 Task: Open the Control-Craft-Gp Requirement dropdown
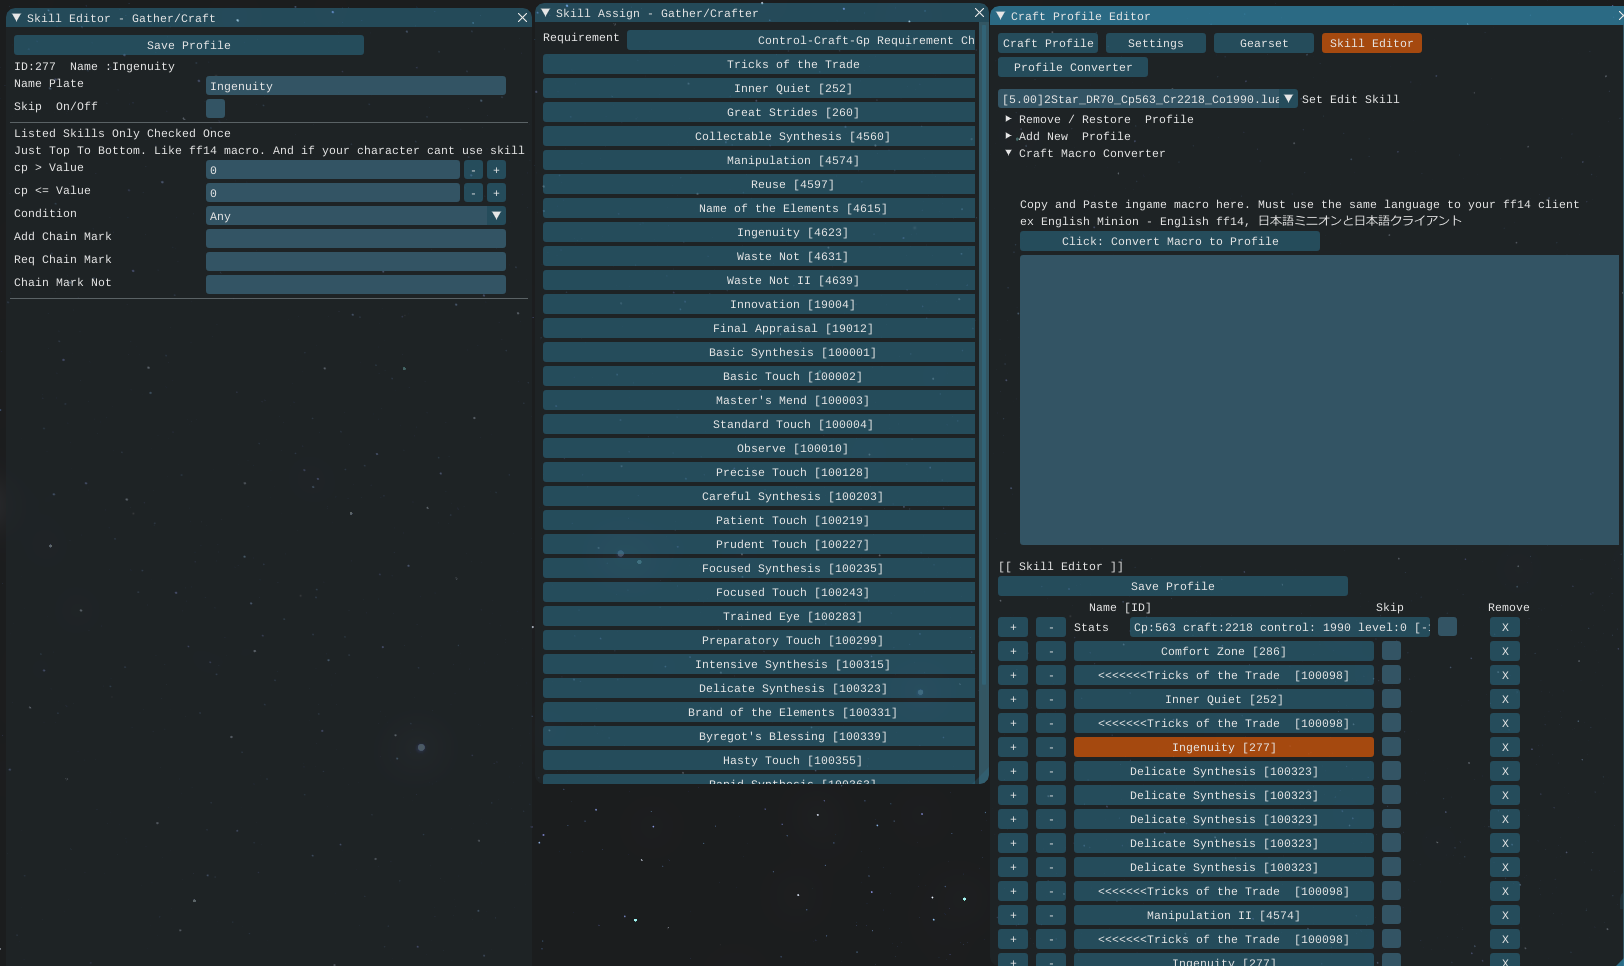(801, 40)
